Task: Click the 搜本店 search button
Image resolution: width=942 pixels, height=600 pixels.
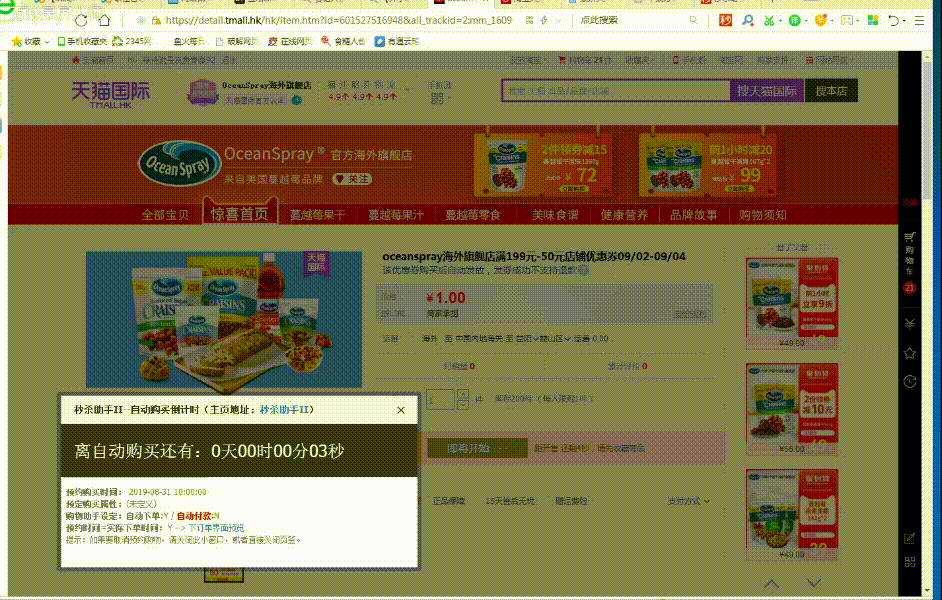Action: coord(831,91)
